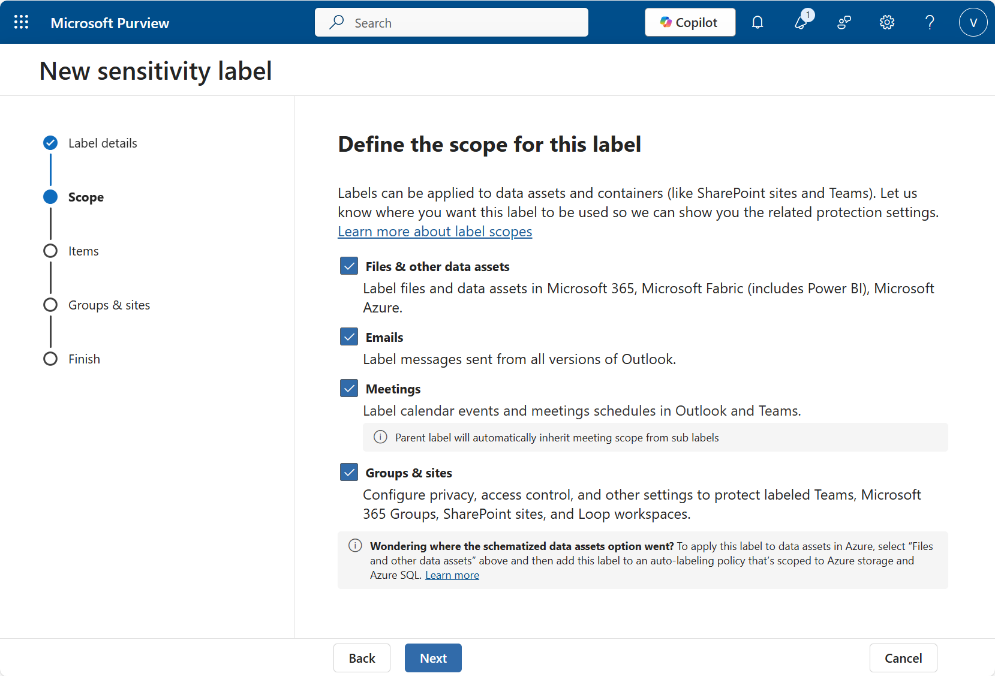Select the Items step in wizard
This screenshot has width=995, height=676.
pos(83,251)
